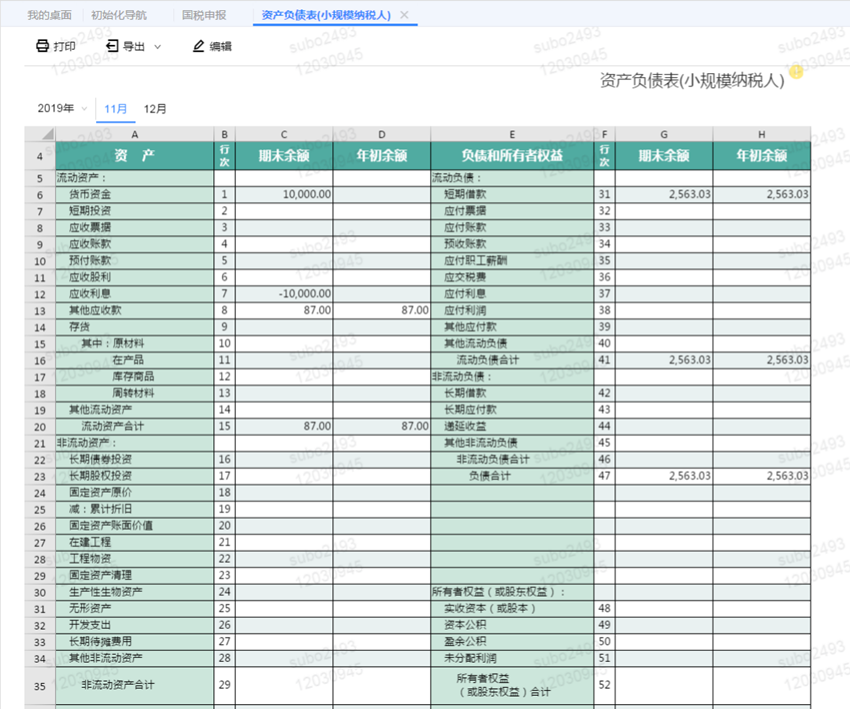Click the 资 产 header cell
850x709 pixels.
(x=134, y=156)
